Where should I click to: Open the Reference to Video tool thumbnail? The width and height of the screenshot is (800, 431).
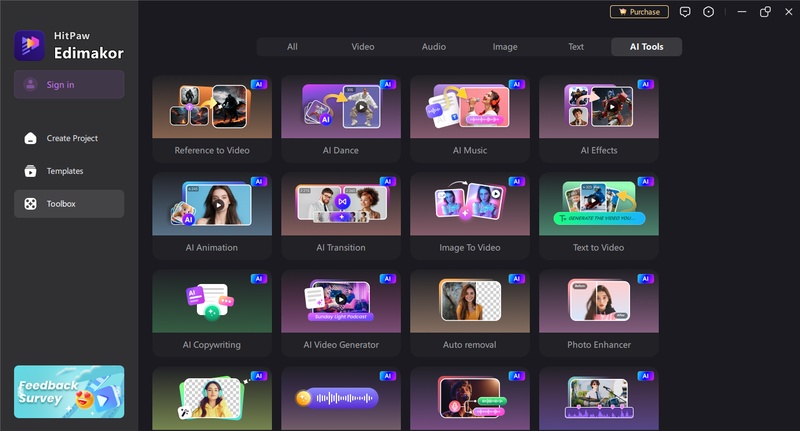pyautogui.click(x=212, y=107)
